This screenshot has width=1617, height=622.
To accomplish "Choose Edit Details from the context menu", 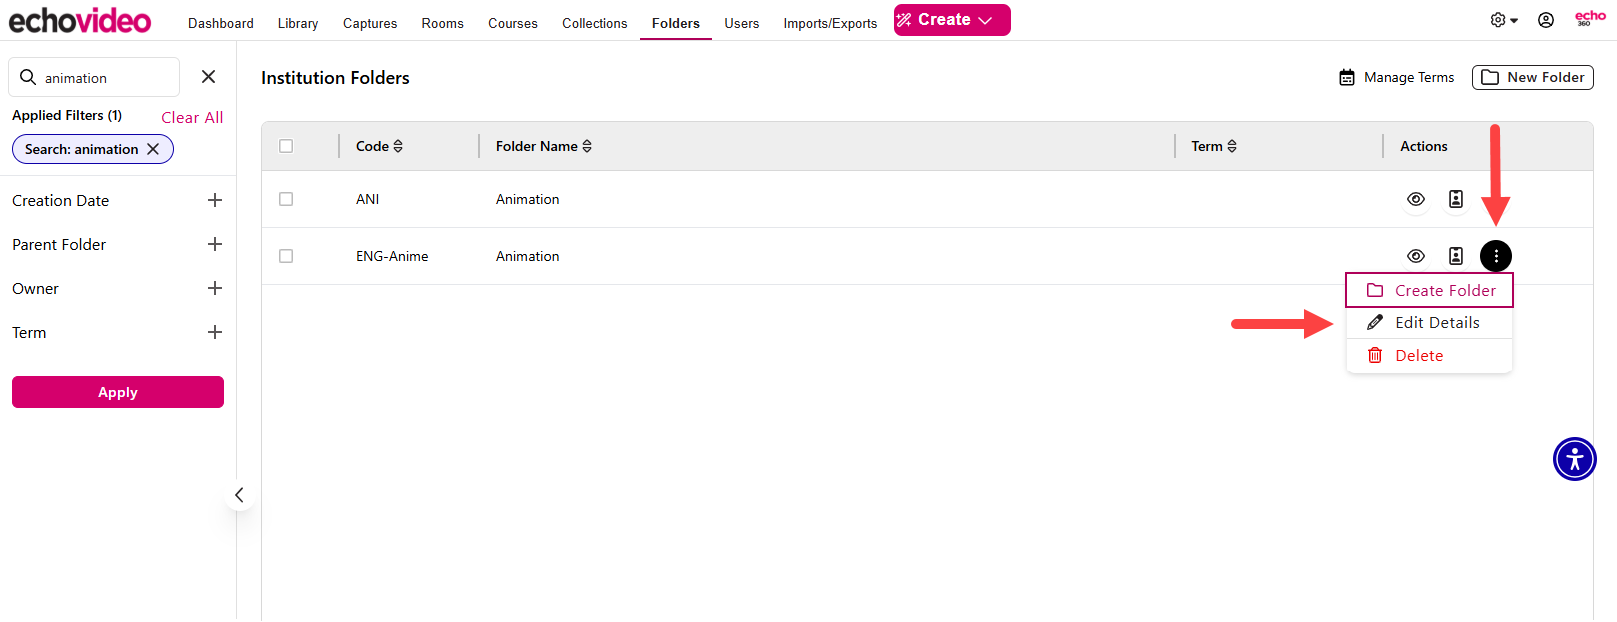I will pyautogui.click(x=1429, y=322).
